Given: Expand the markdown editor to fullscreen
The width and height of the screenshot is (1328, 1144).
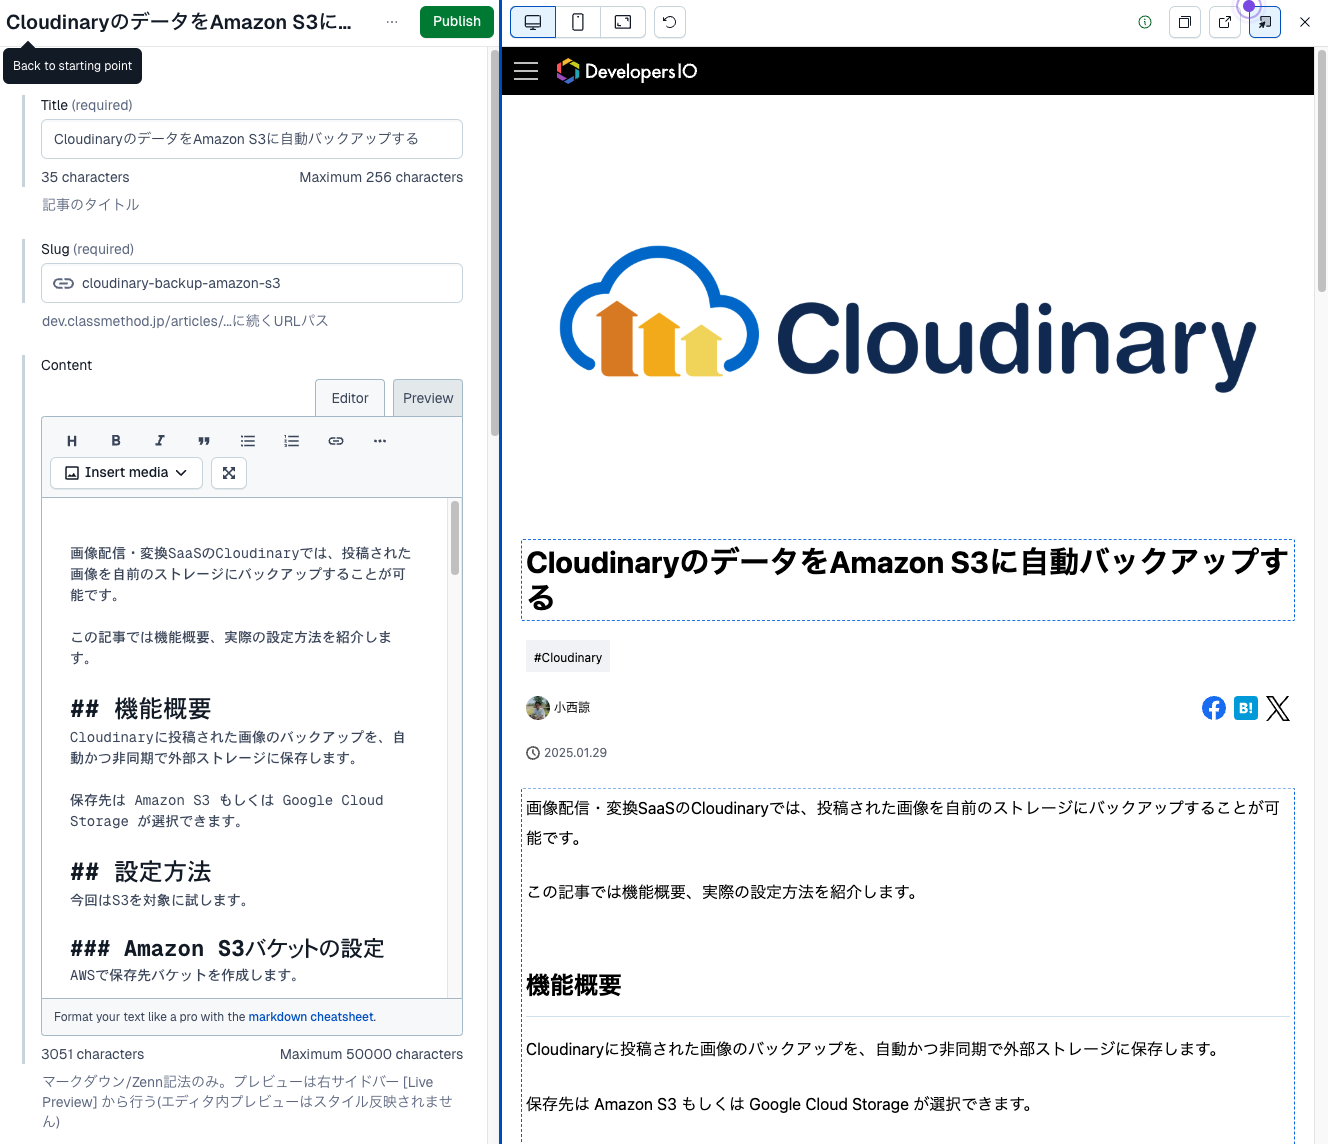Looking at the screenshot, I should coord(229,473).
